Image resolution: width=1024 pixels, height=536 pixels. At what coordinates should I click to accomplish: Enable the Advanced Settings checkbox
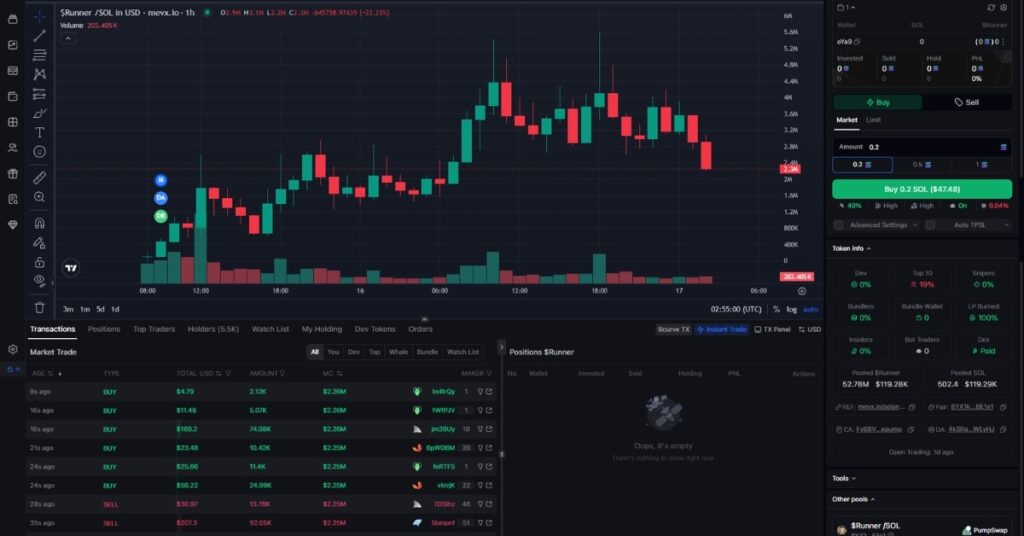[x=839, y=225]
